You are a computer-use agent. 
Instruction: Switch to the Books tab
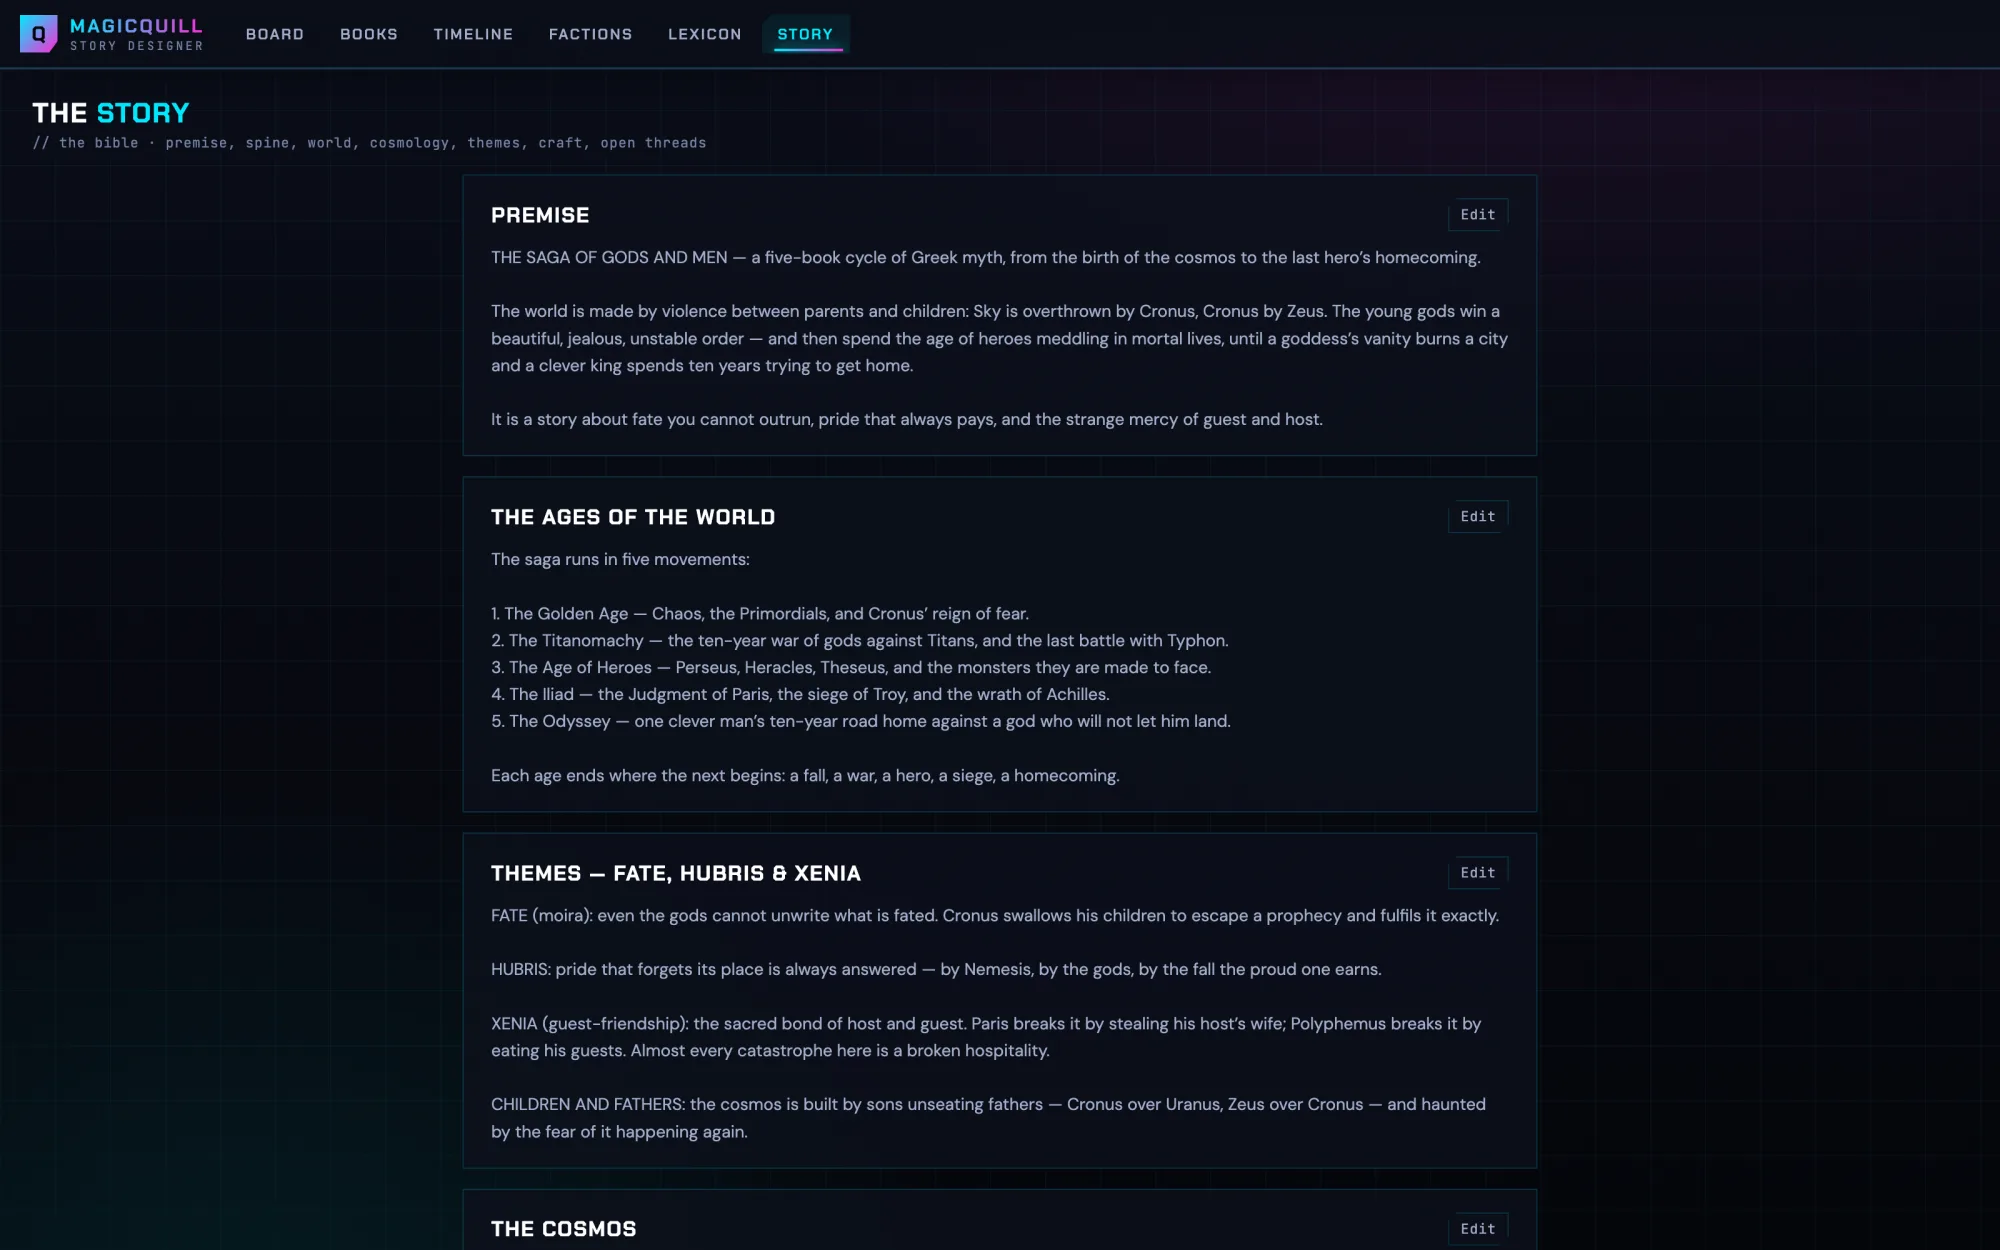(x=369, y=34)
